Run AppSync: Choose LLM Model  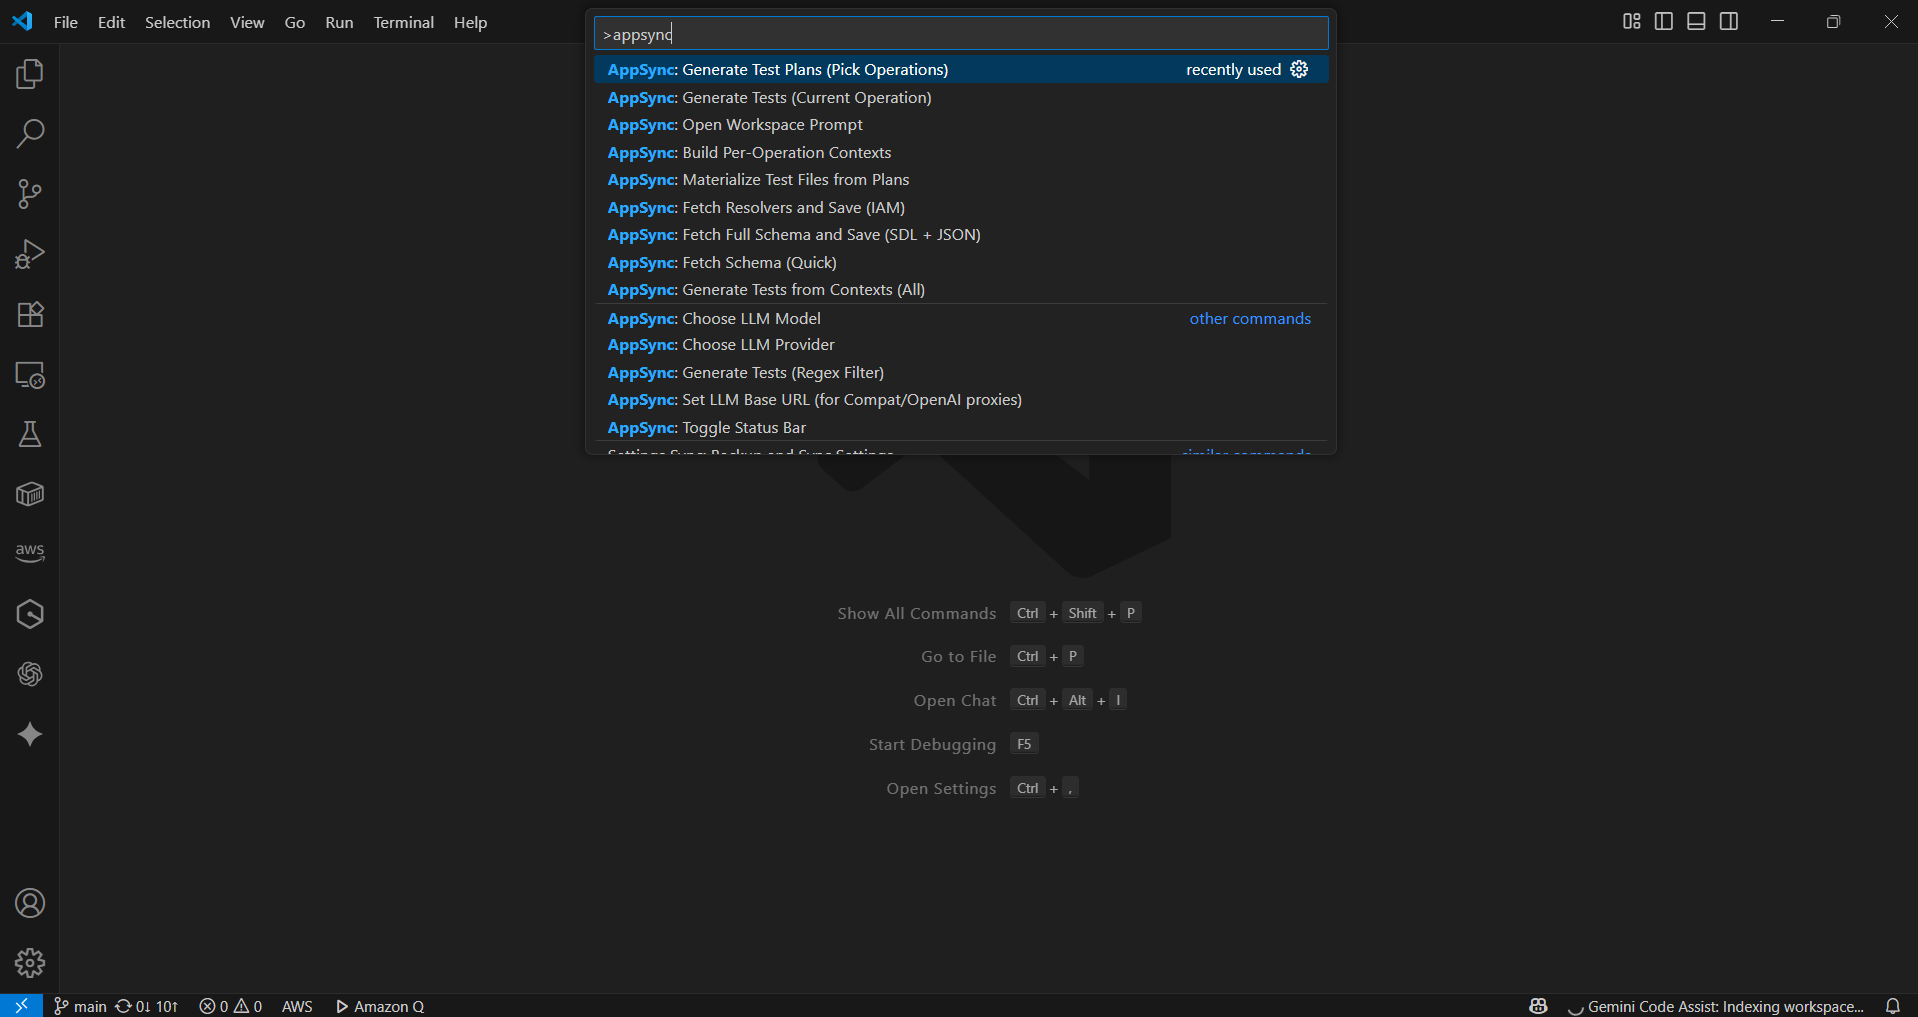[961, 318]
